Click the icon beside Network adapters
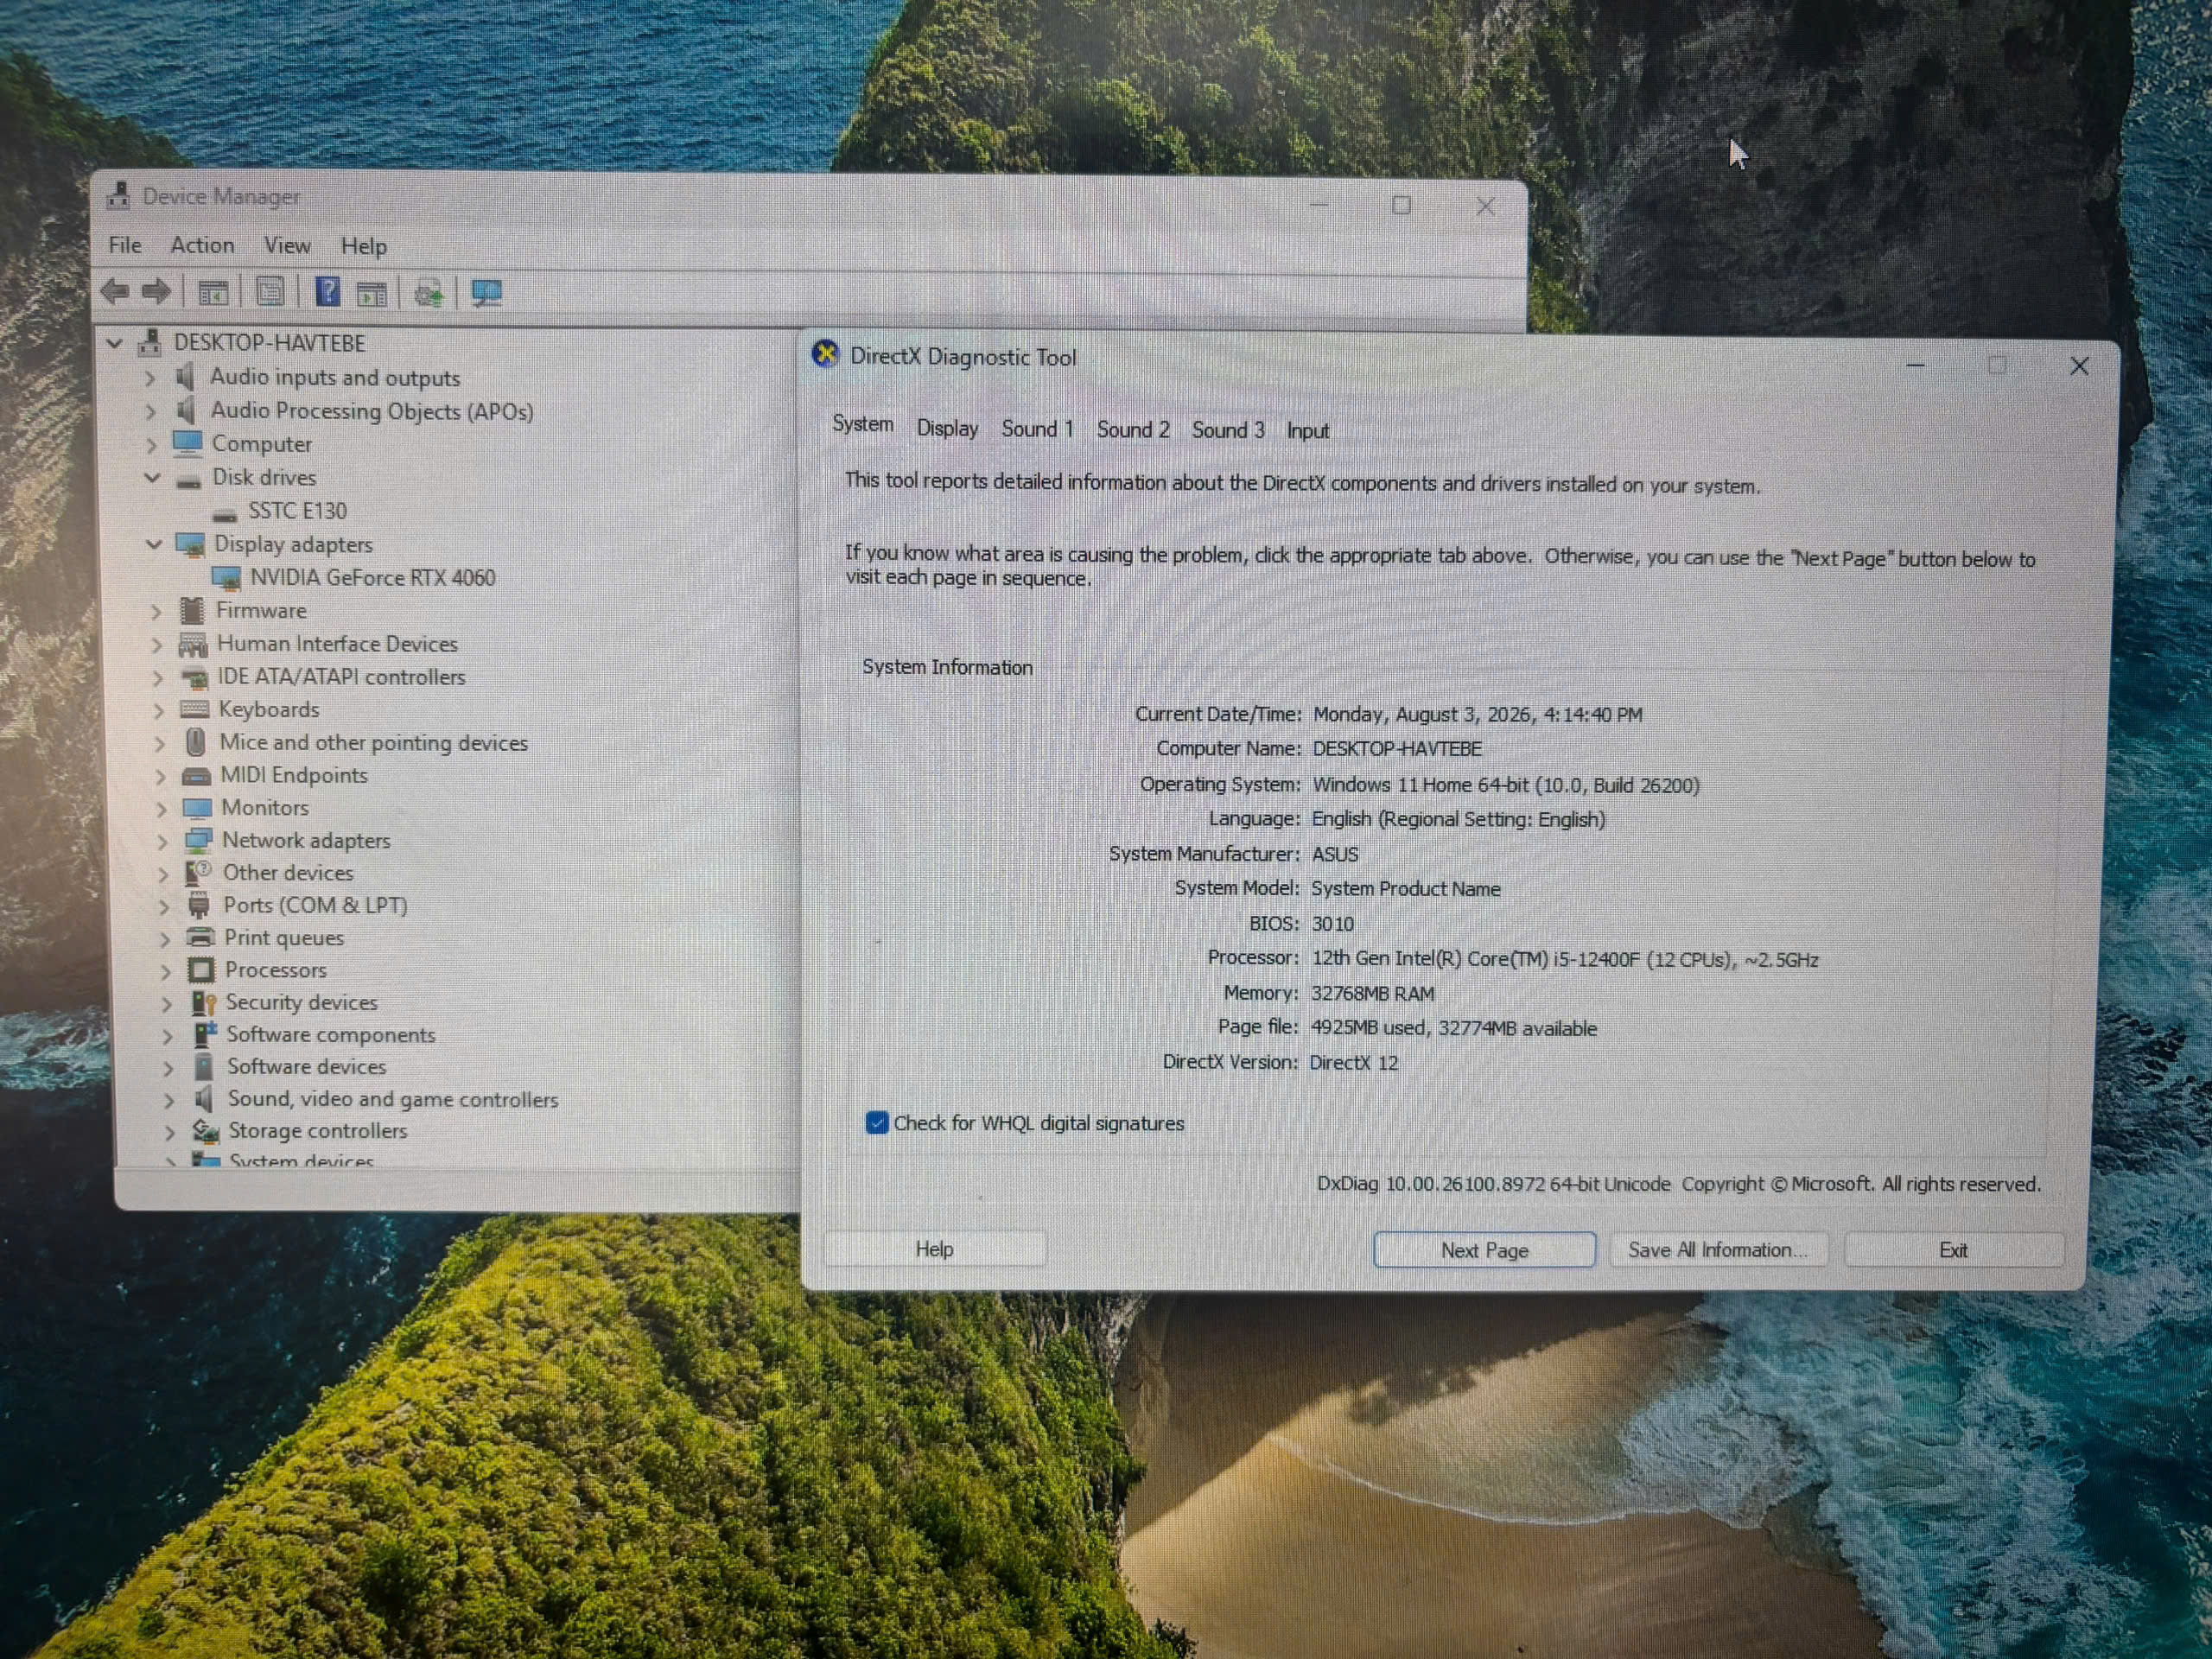The width and height of the screenshot is (2212, 1659). (x=198, y=840)
